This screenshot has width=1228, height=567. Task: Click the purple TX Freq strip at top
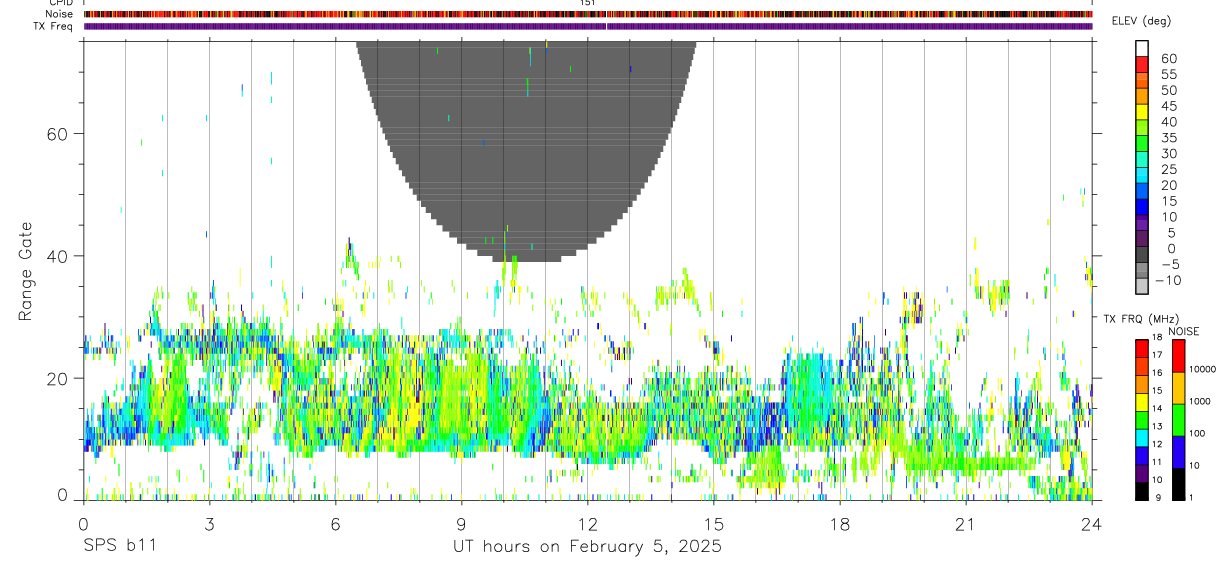[x=588, y=26]
